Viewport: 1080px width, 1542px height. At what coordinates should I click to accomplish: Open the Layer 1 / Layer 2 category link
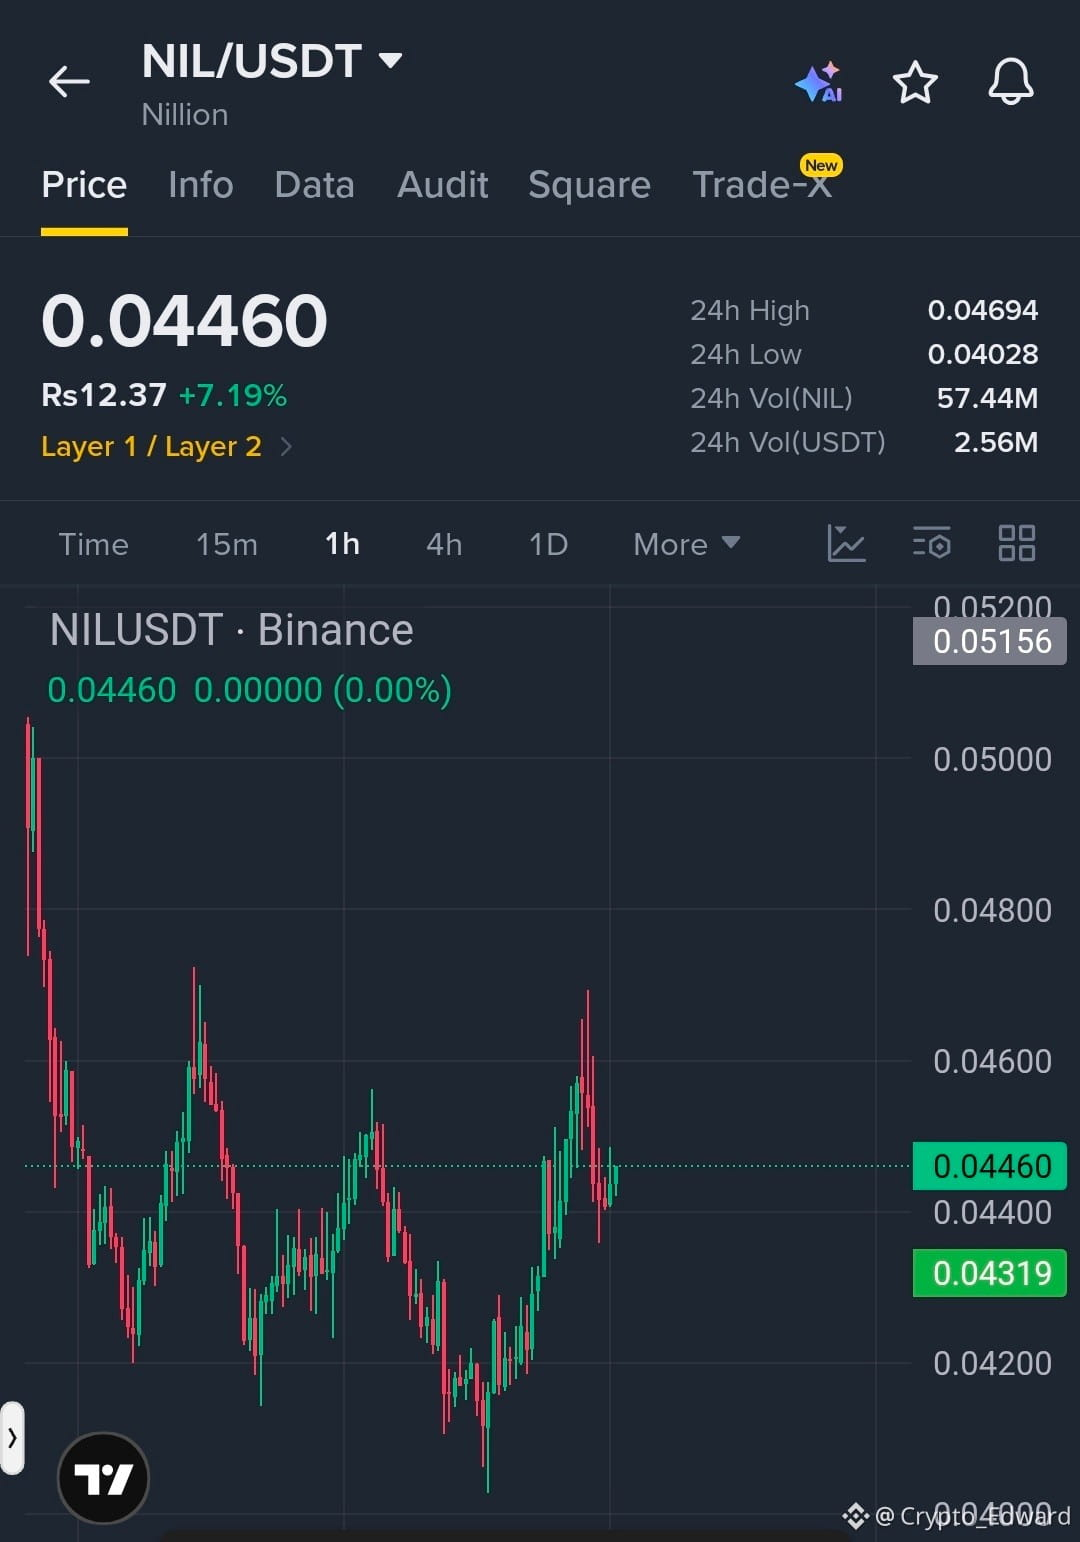click(x=166, y=446)
